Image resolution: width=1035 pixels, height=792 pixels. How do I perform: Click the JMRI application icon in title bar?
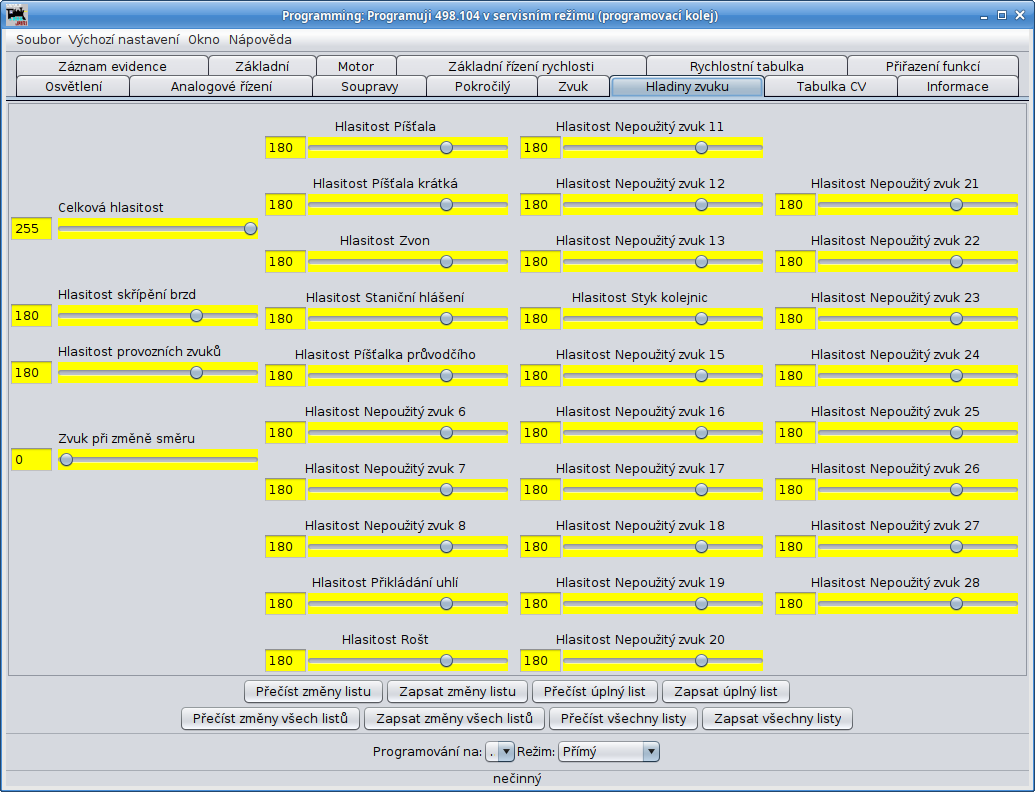click(x=17, y=16)
